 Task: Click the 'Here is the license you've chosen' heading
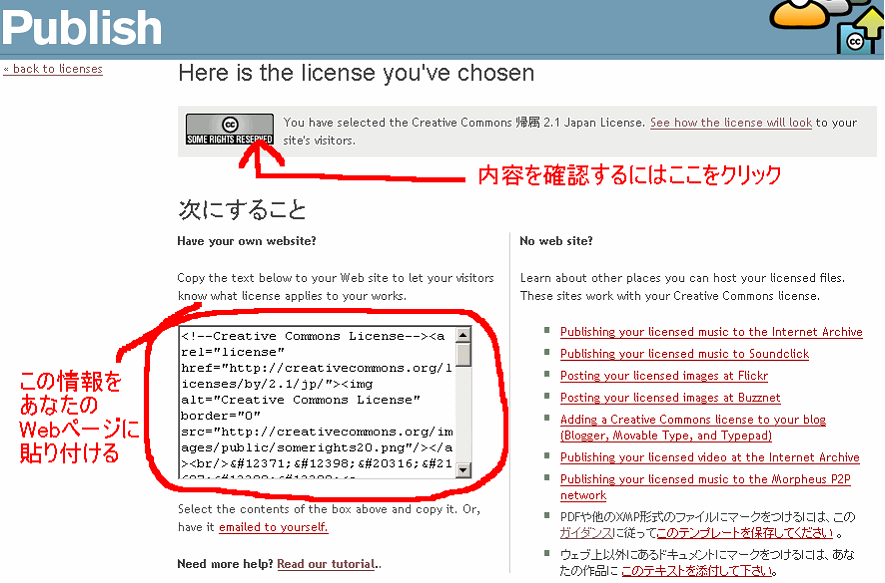[356, 73]
